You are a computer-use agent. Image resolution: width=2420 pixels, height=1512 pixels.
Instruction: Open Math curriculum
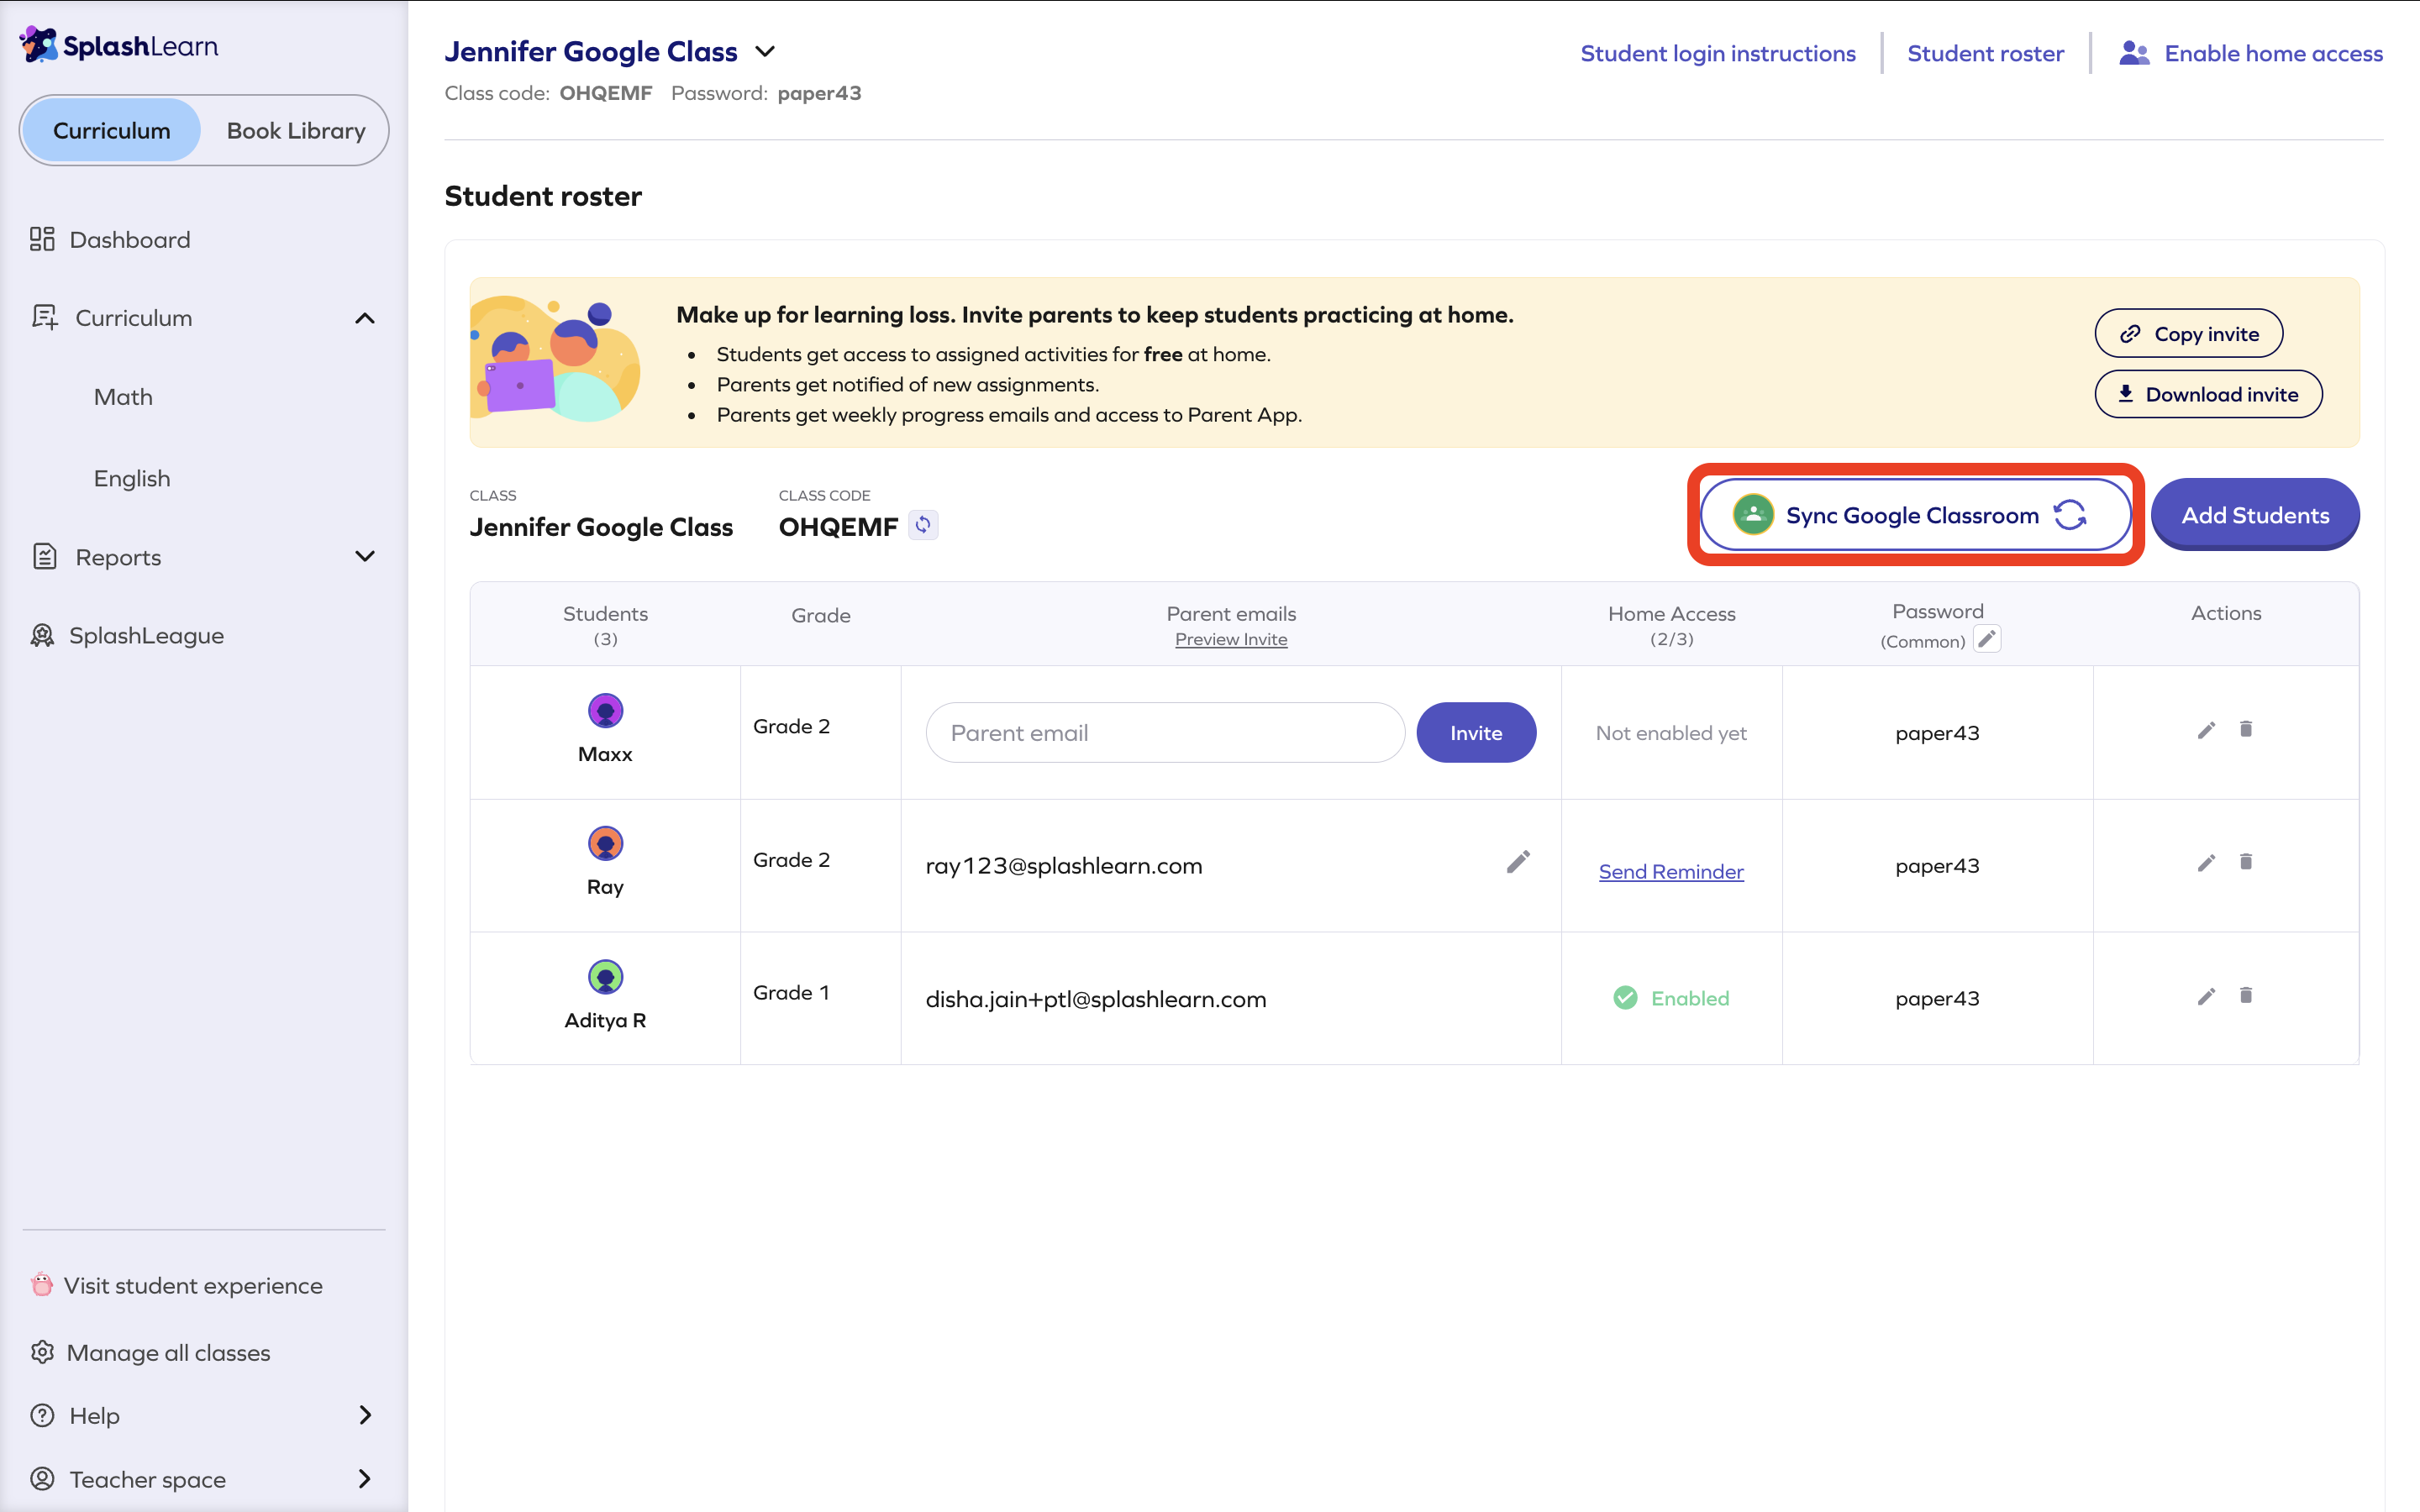123,397
